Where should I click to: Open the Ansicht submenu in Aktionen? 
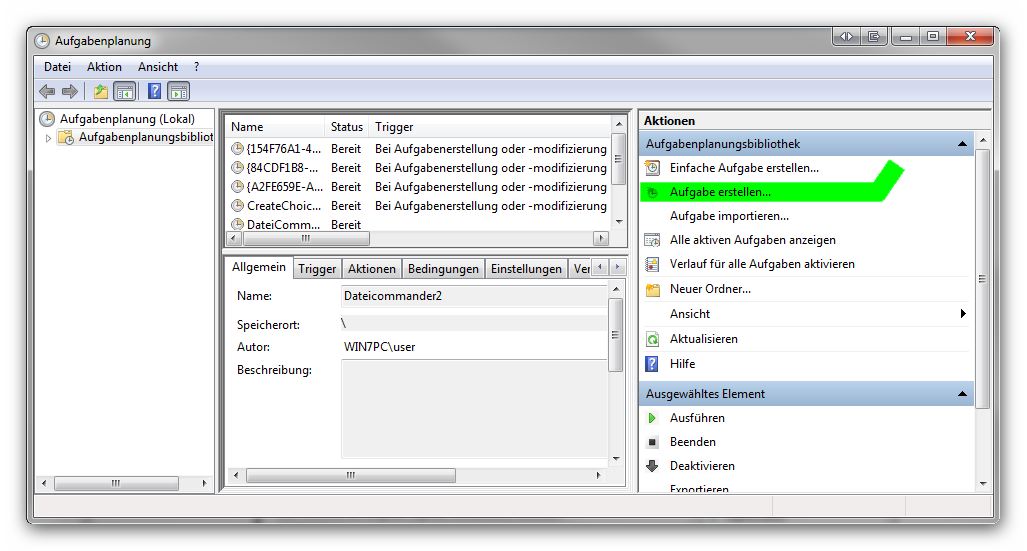690,314
